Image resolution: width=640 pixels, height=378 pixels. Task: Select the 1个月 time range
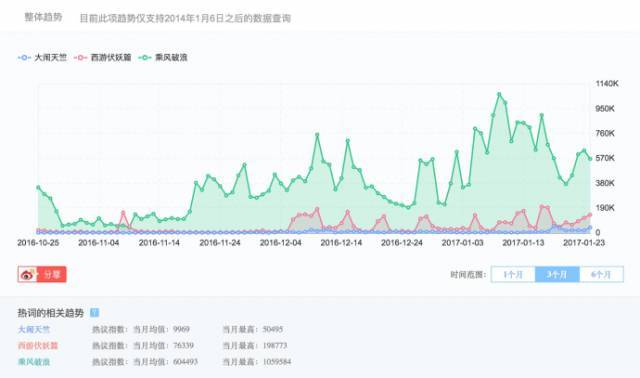coord(513,274)
